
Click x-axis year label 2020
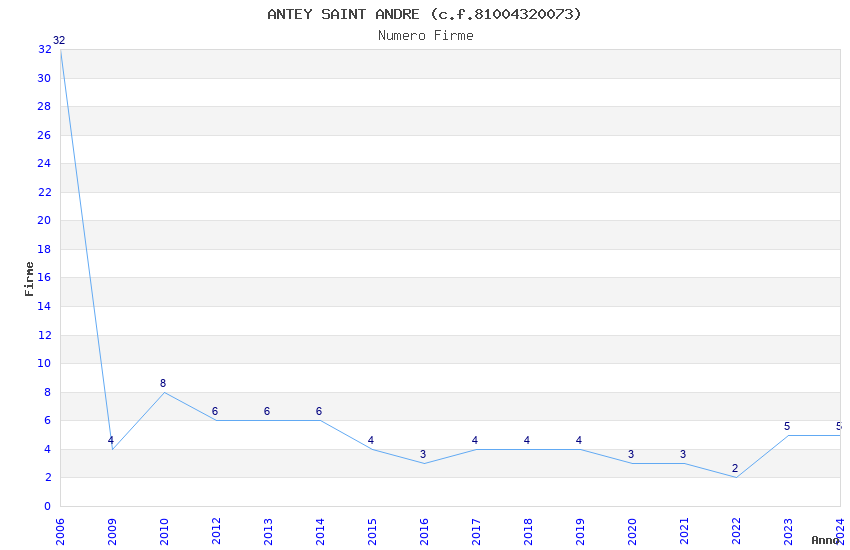click(633, 532)
